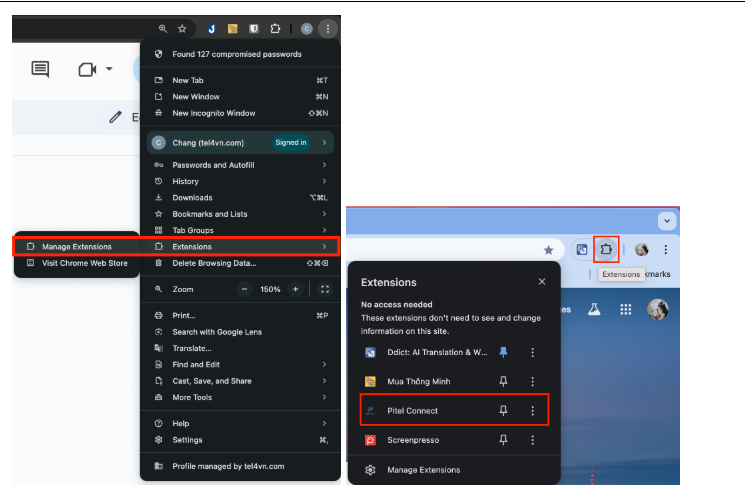Expand Chang (tel4vn.com) profile submenu
The height and width of the screenshot is (498, 745).
click(x=240, y=143)
